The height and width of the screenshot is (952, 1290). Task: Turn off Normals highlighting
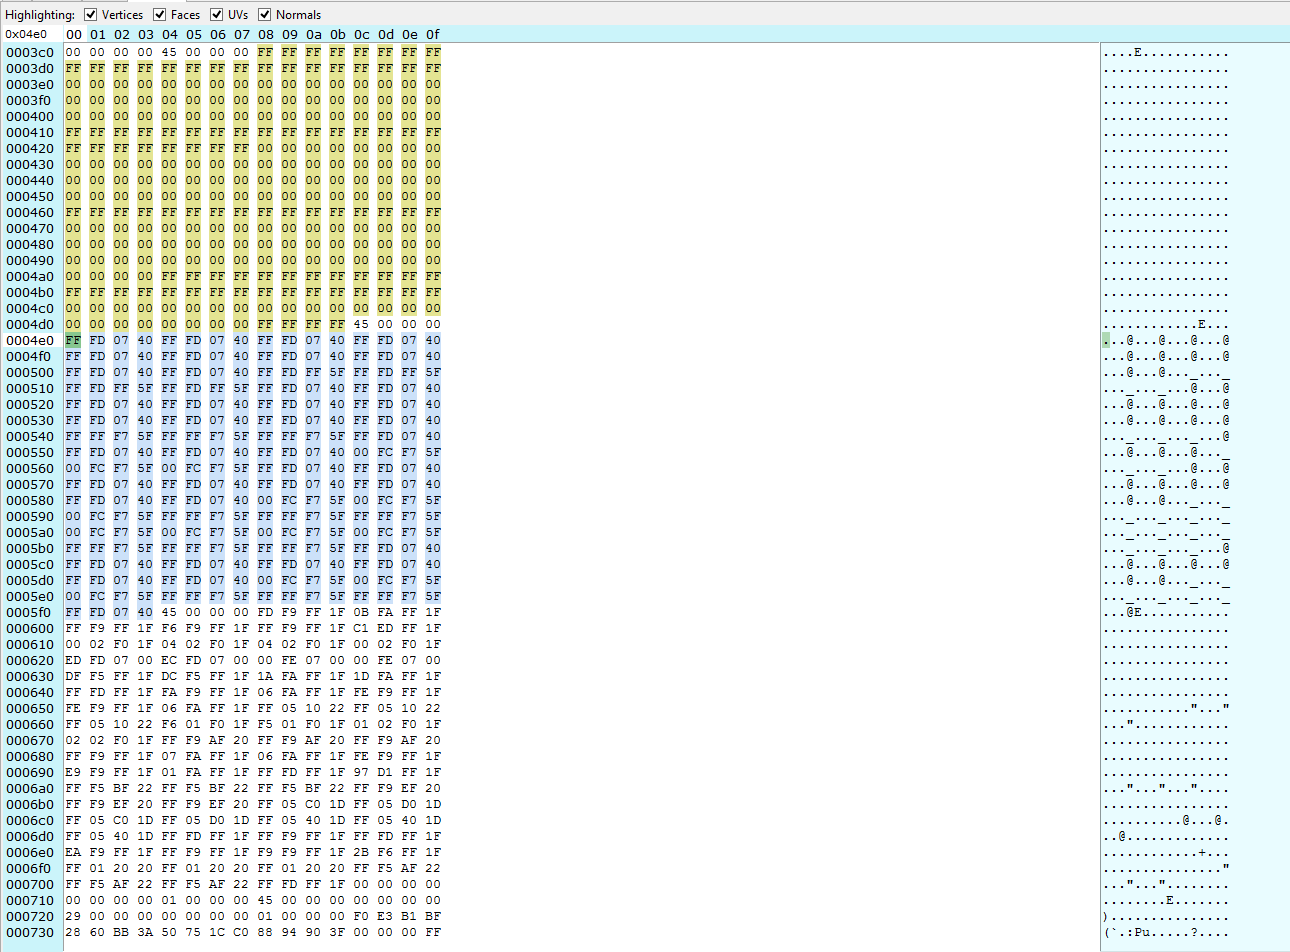[x=264, y=14]
